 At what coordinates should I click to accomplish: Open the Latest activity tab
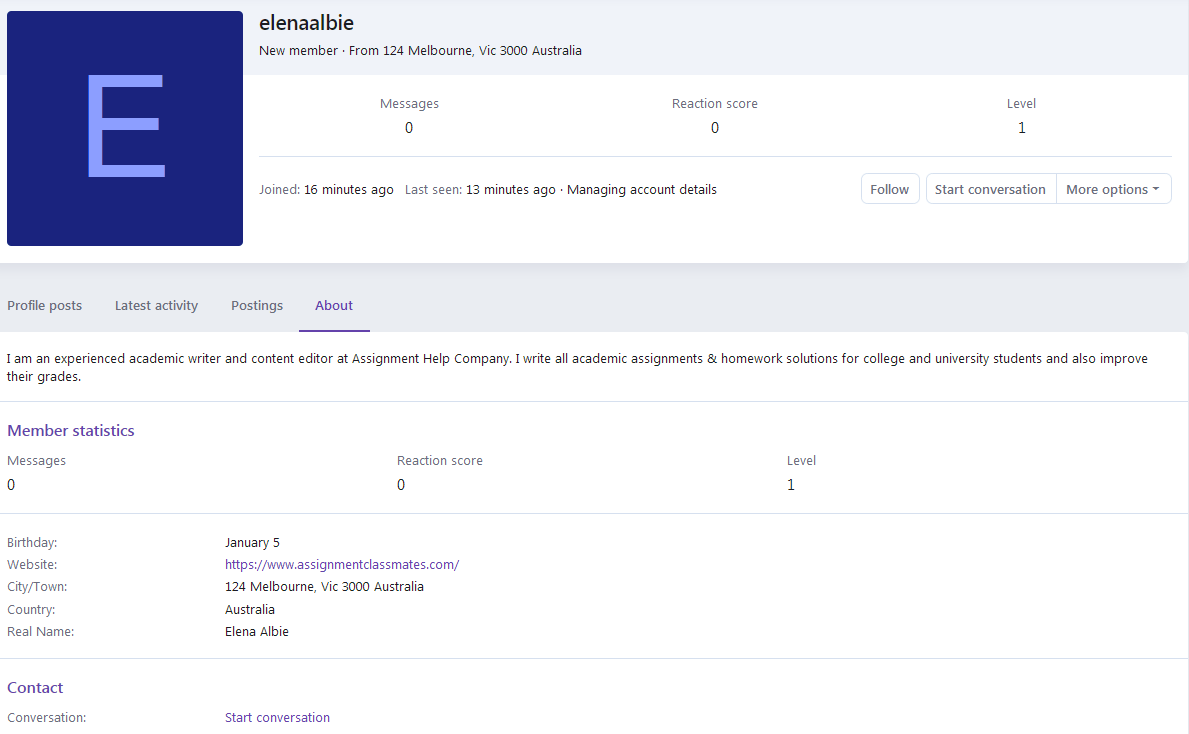(156, 306)
